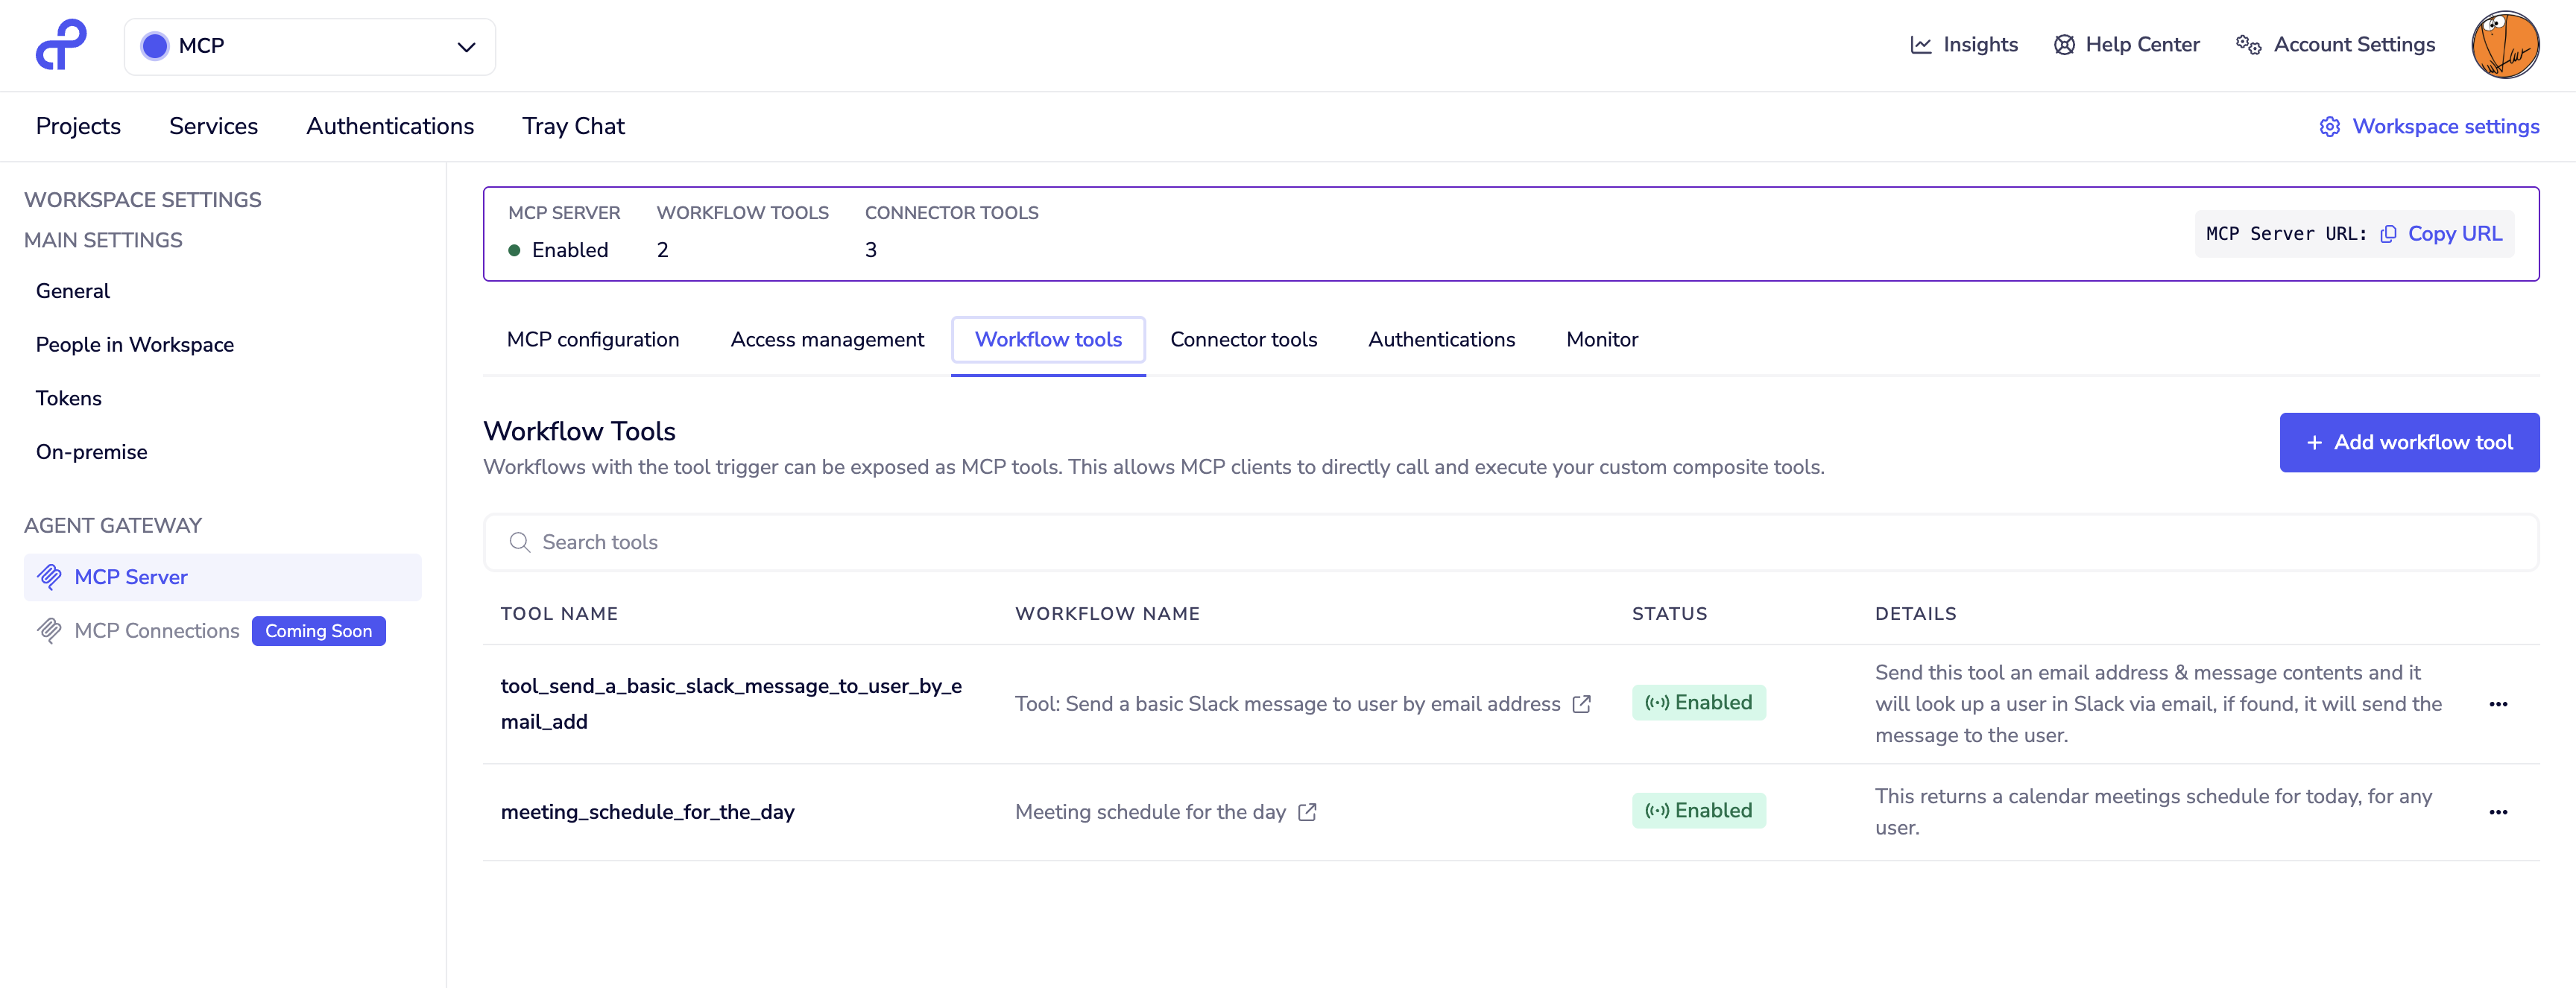Click the meeting schedule tool description text

2153,812
